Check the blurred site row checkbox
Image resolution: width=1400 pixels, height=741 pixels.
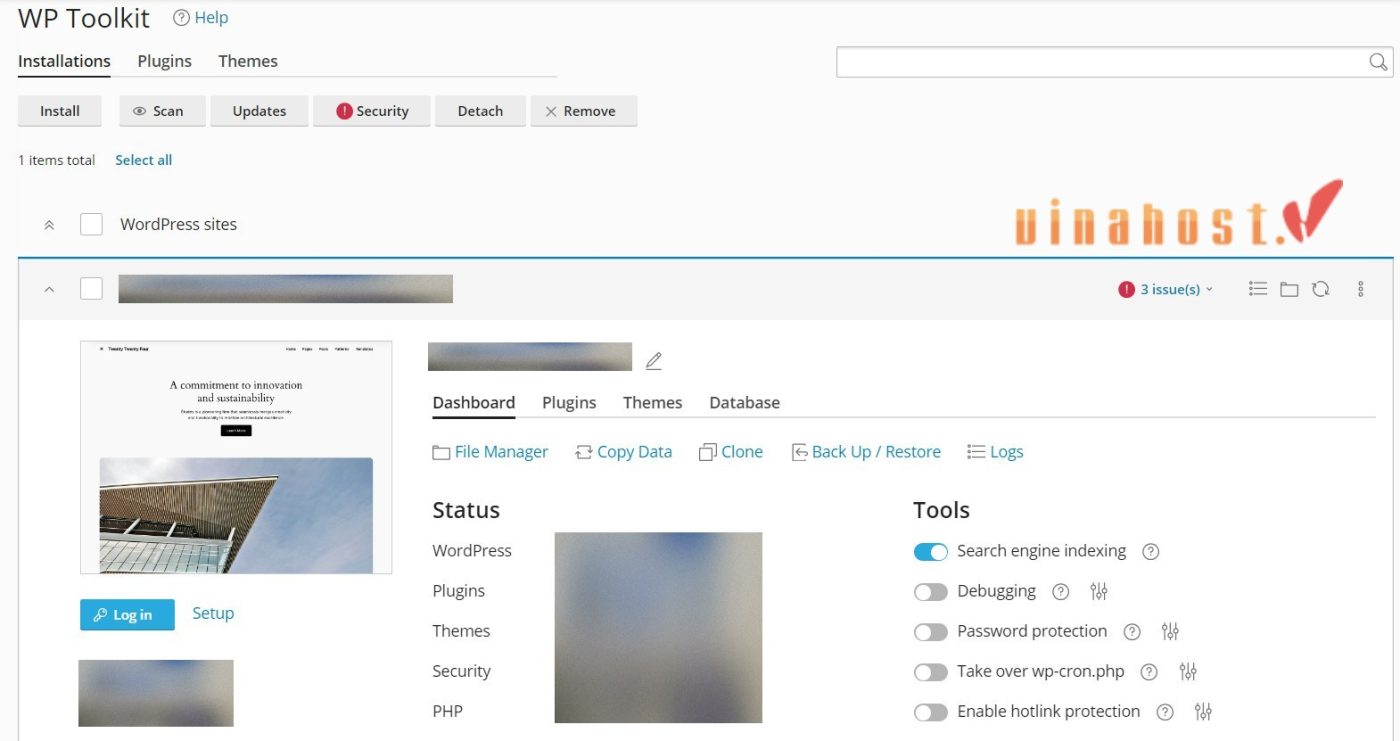click(91, 289)
